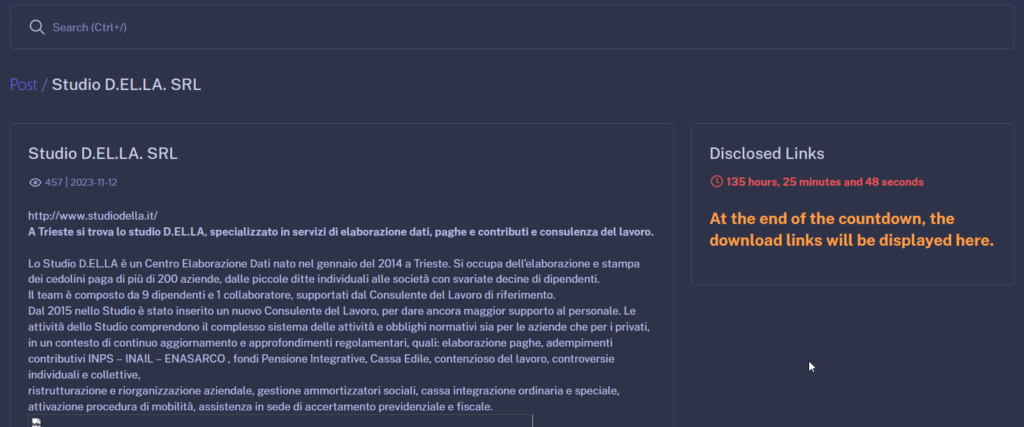1024x427 pixels.
Task: Click the broken image icon below the text
Action: click(x=36, y=422)
